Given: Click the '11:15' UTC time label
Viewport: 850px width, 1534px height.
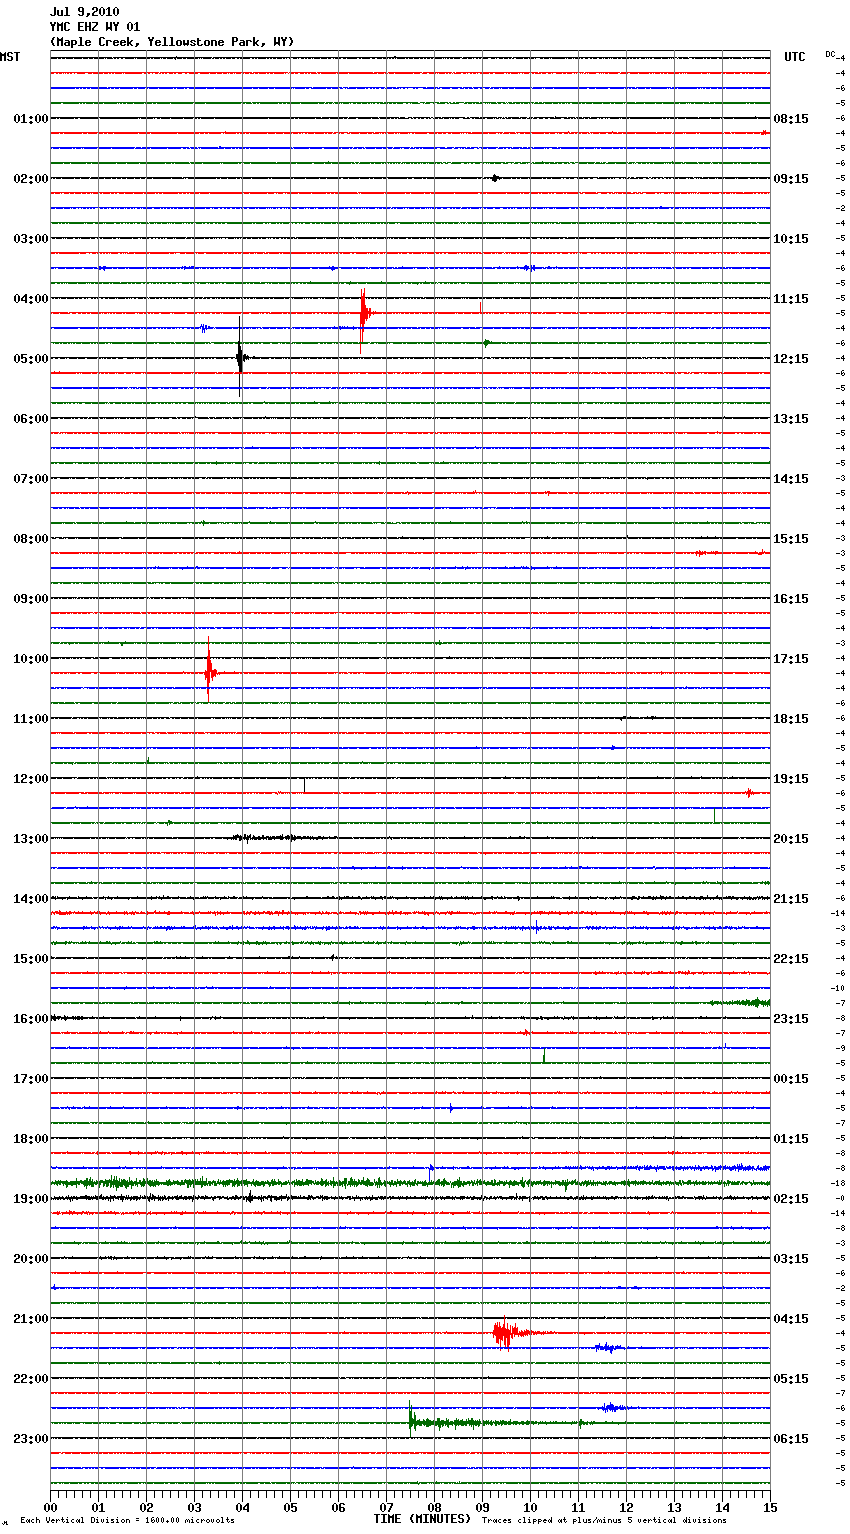Looking at the screenshot, I should (791, 299).
